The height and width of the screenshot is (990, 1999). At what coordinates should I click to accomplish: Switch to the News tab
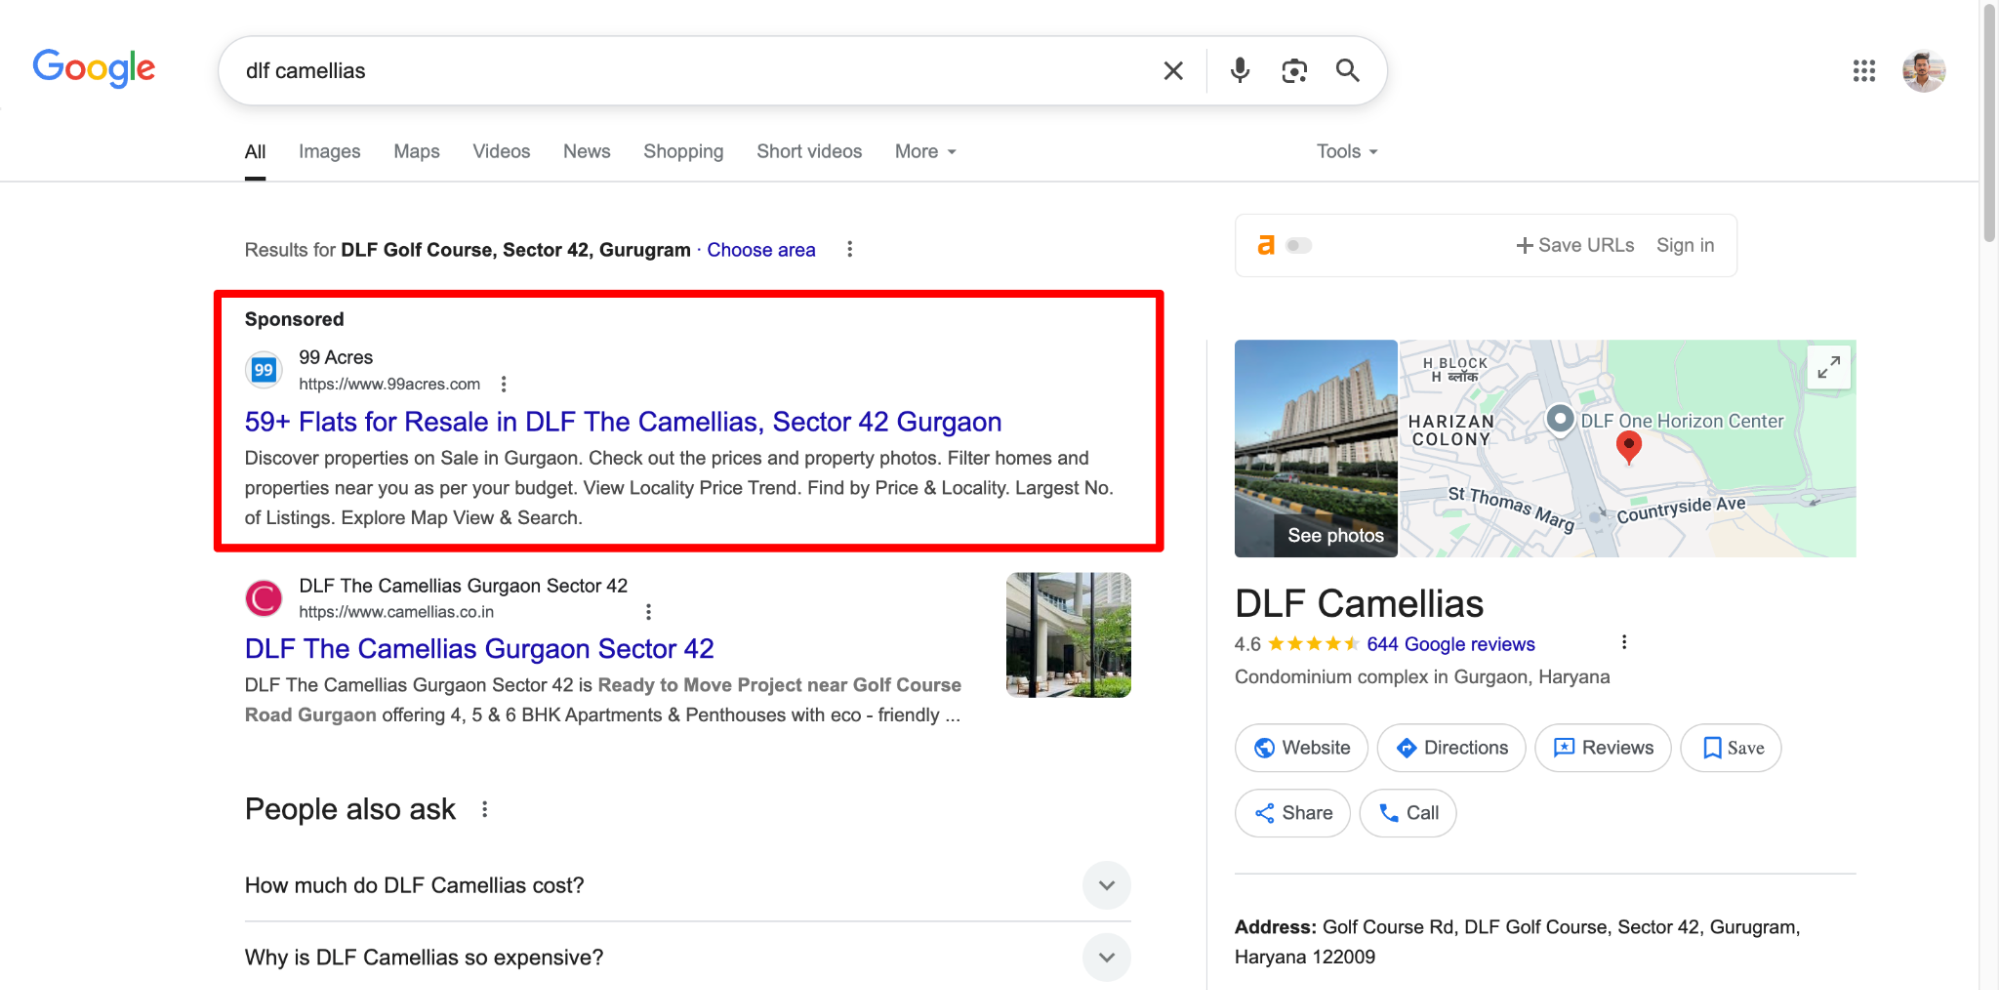click(x=586, y=151)
